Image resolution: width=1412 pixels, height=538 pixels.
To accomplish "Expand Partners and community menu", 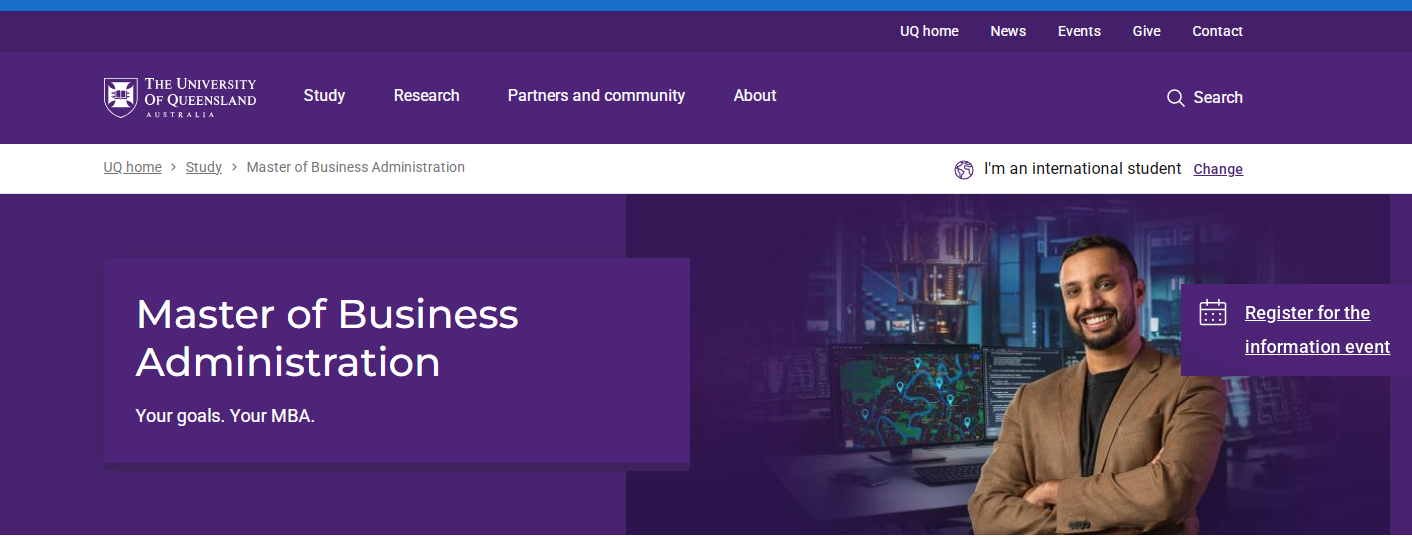I will 596,96.
